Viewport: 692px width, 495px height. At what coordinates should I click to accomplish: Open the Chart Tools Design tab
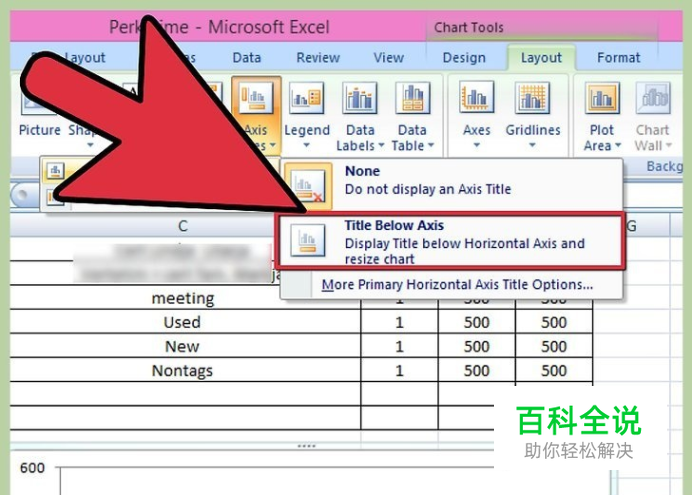click(x=464, y=58)
